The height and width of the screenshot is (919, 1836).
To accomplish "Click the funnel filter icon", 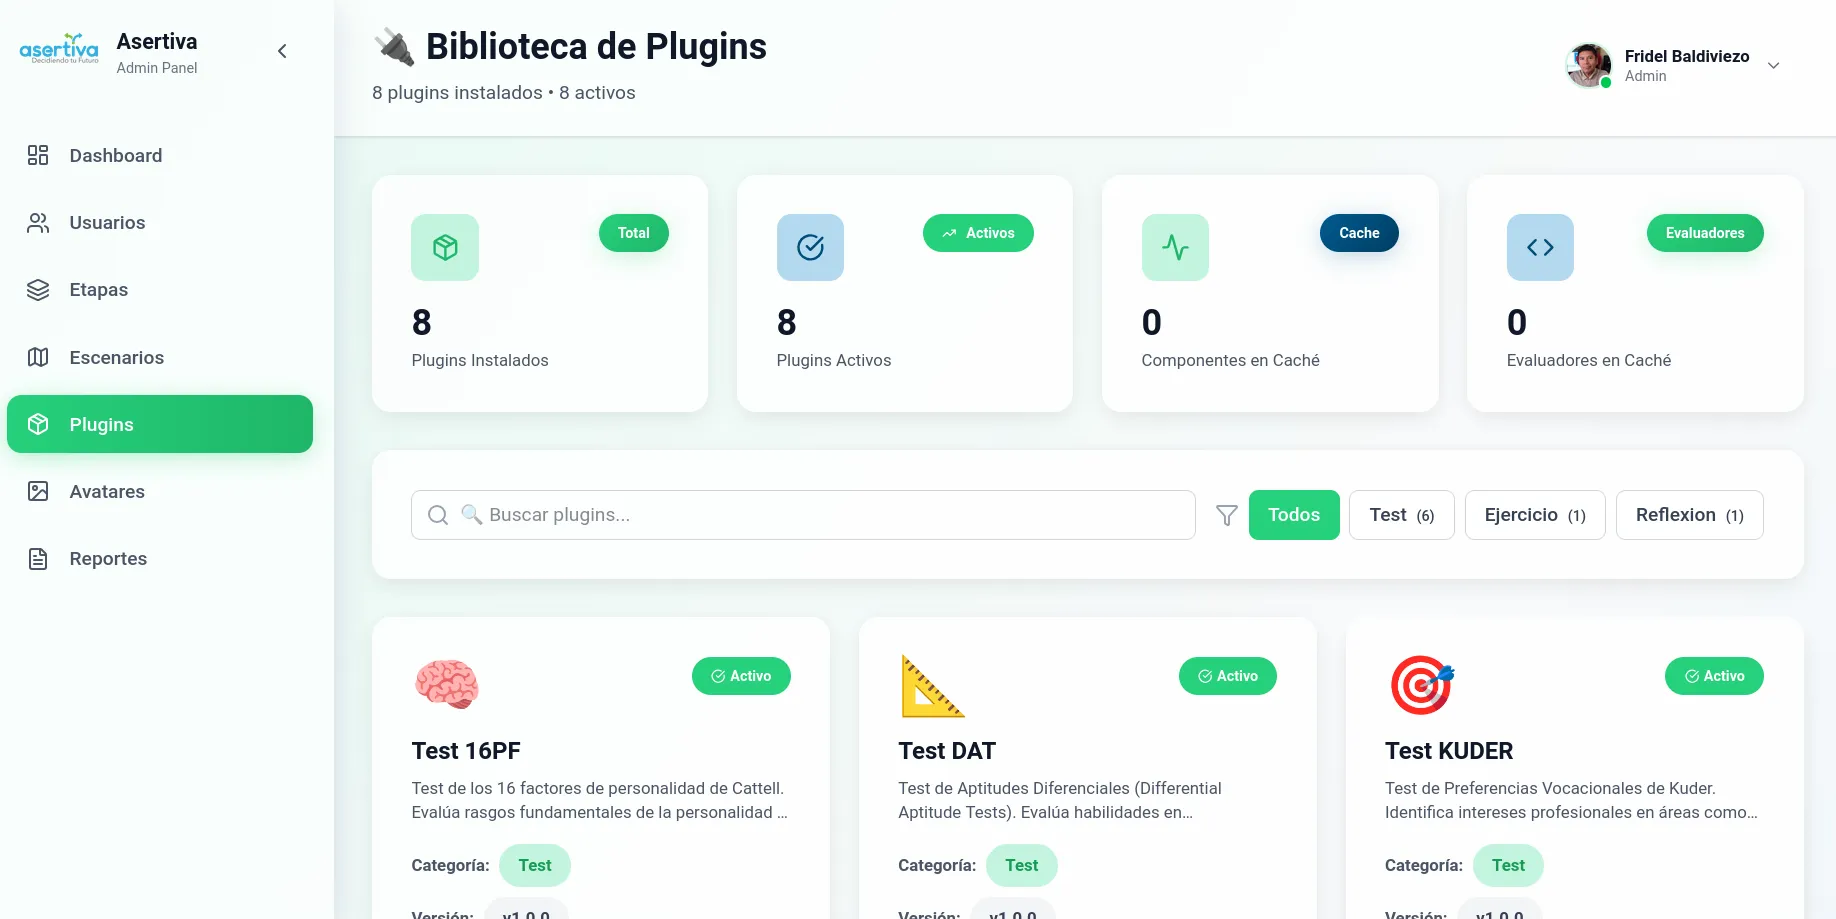I will pyautogui.click(x=1226, y=515).
